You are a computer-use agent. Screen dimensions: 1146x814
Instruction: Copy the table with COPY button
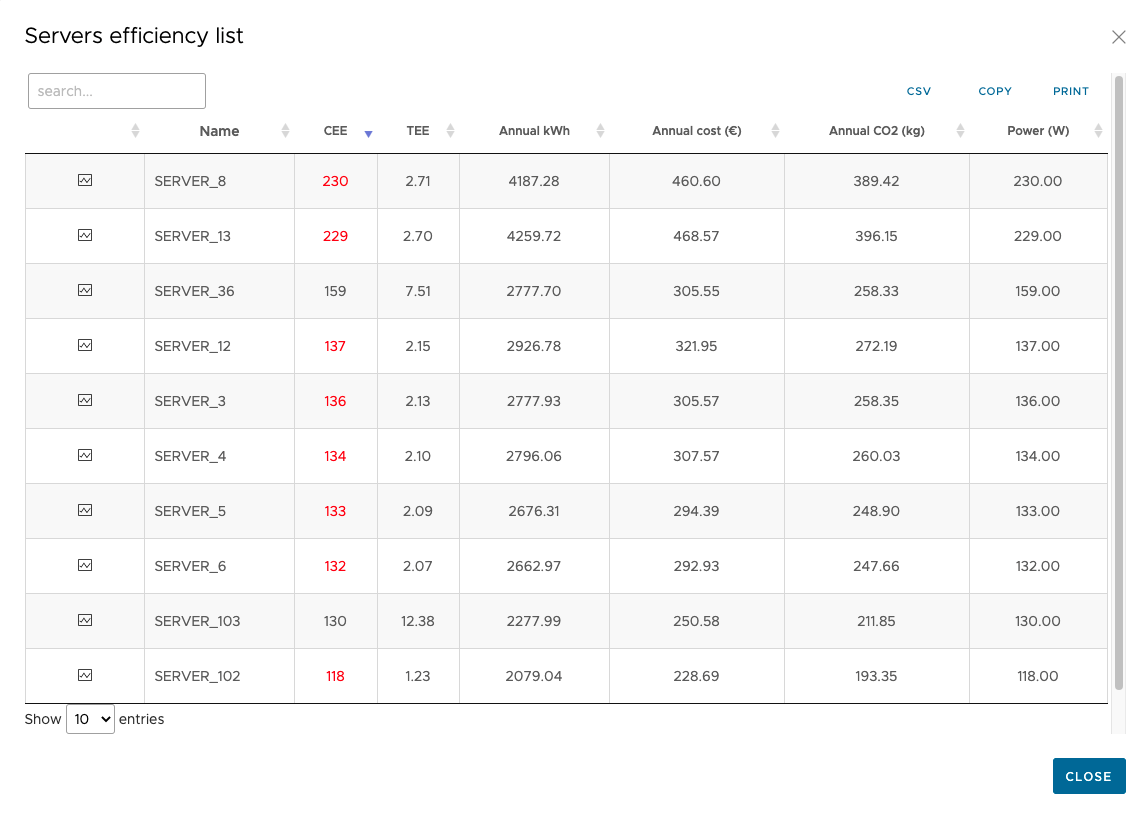point(995,91)
